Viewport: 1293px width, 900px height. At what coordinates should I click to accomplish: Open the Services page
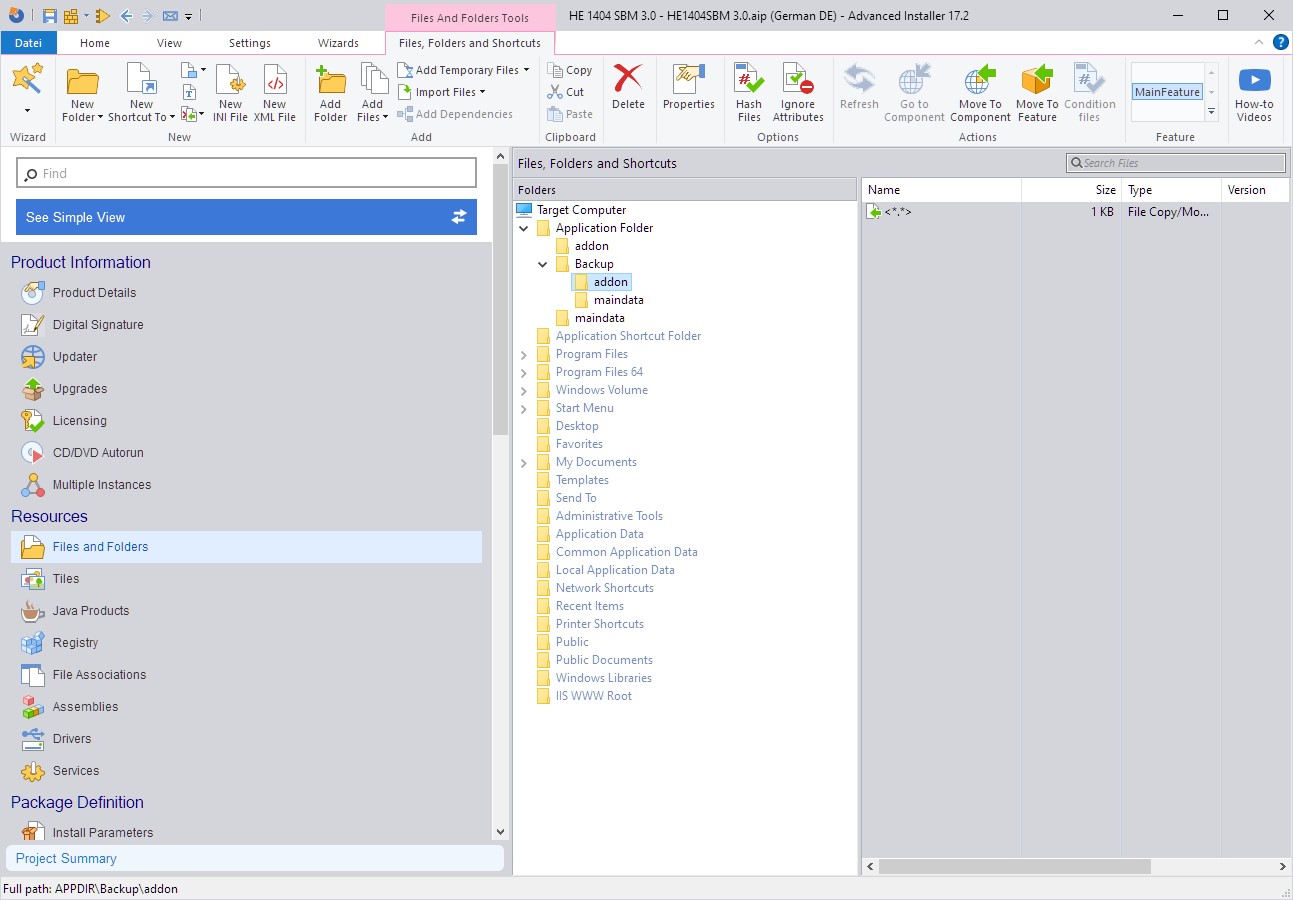click(76, 771)
